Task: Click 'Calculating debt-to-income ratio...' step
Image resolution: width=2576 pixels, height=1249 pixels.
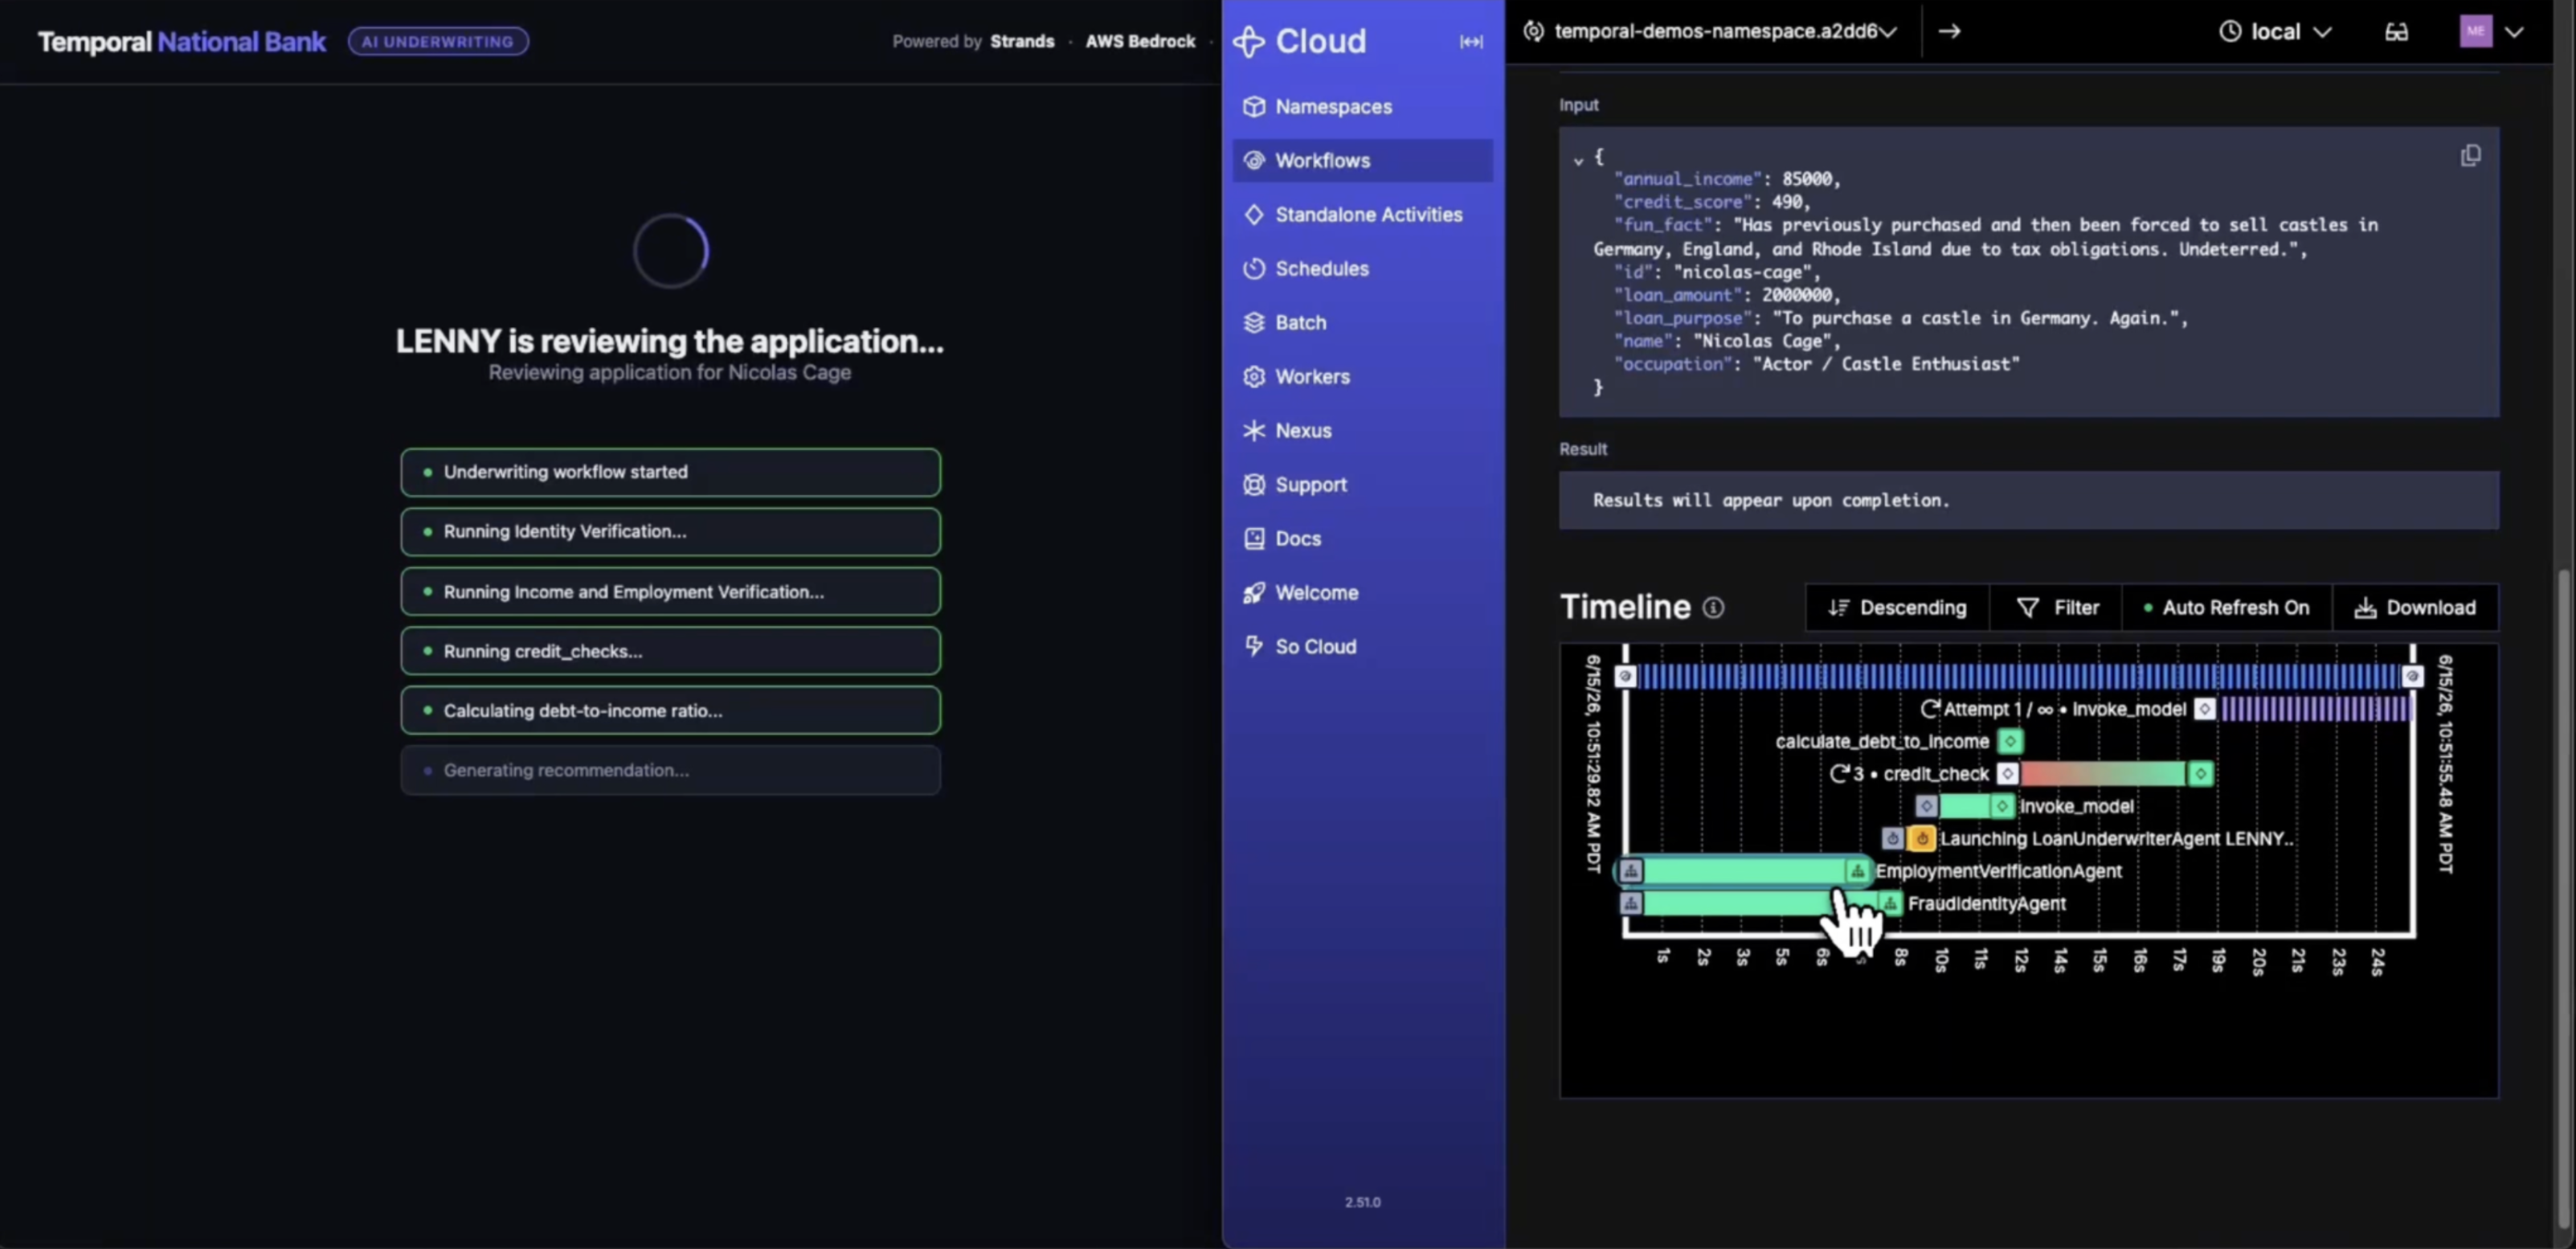Action: tap(670, 710)
